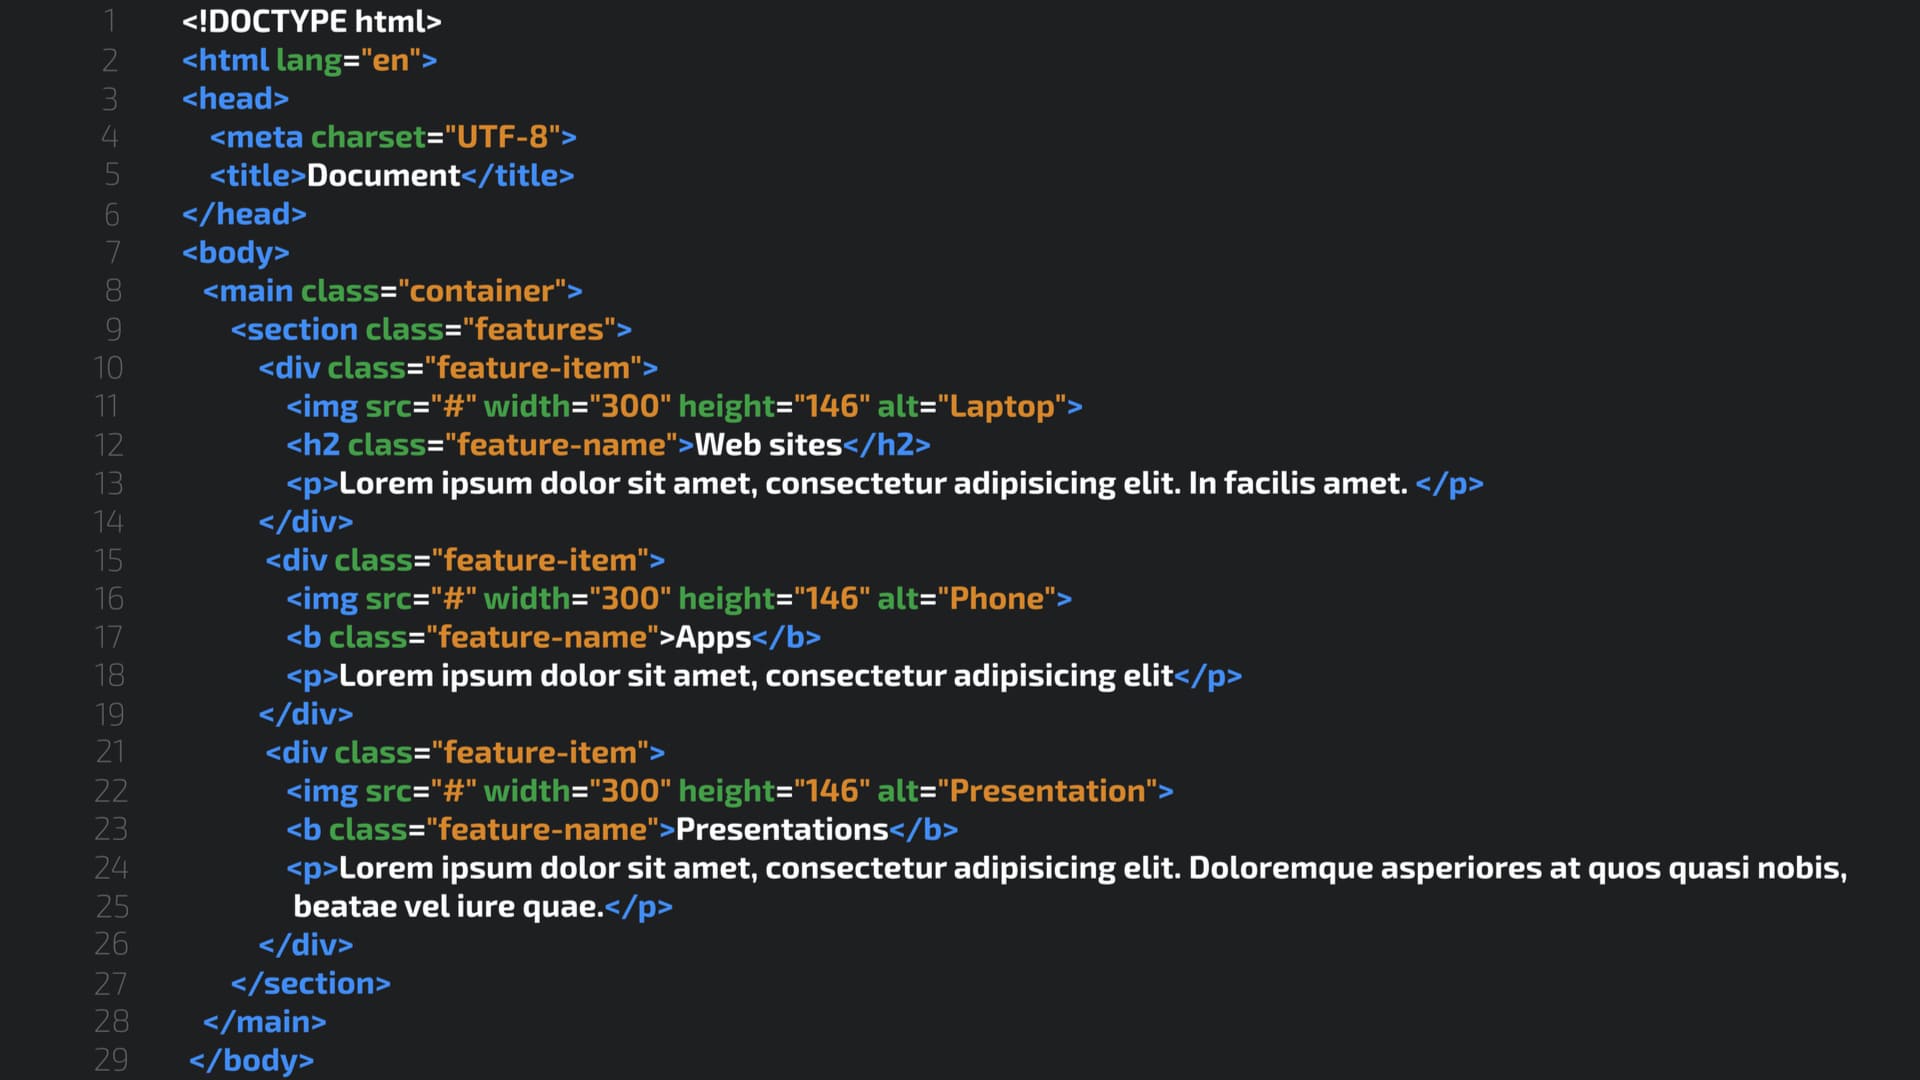Click line number 29 in gutter
This screenshot has width=1920, height=1080.
click(x=111, y=1061)
